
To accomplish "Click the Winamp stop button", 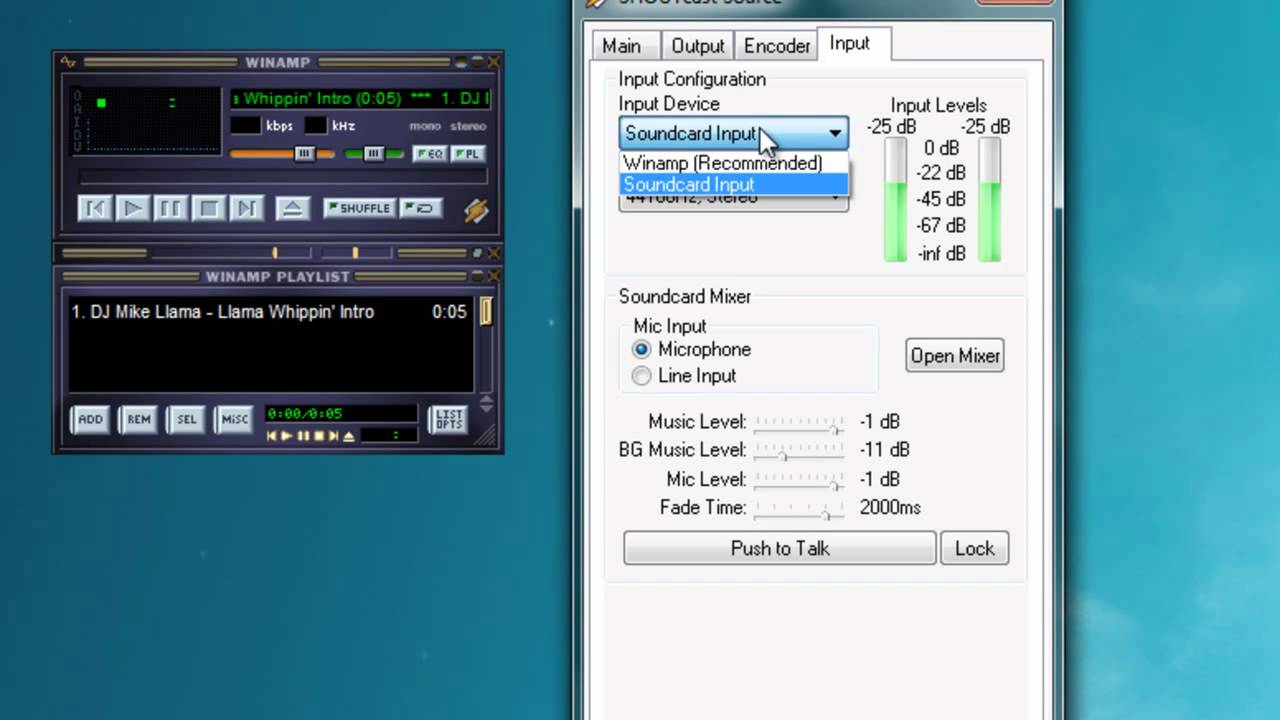I will 208,208.
